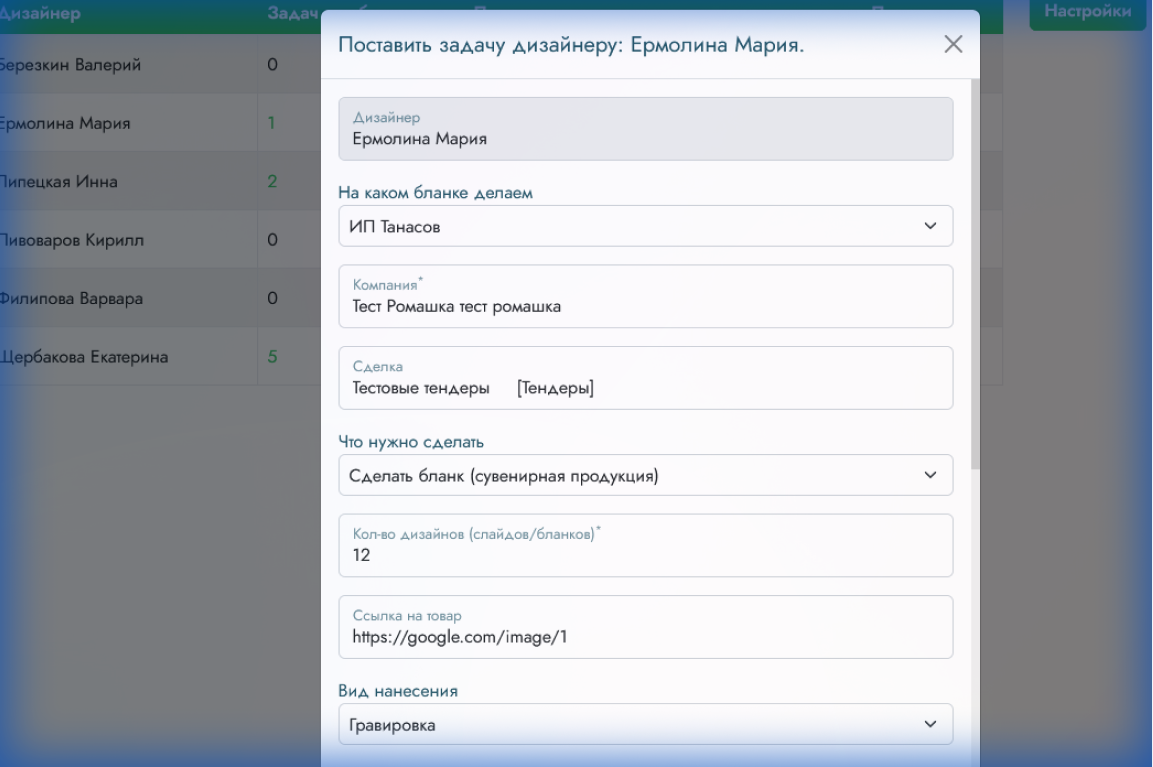Click the count 1 next to Ермолина Мария

[x=271, y=123]
